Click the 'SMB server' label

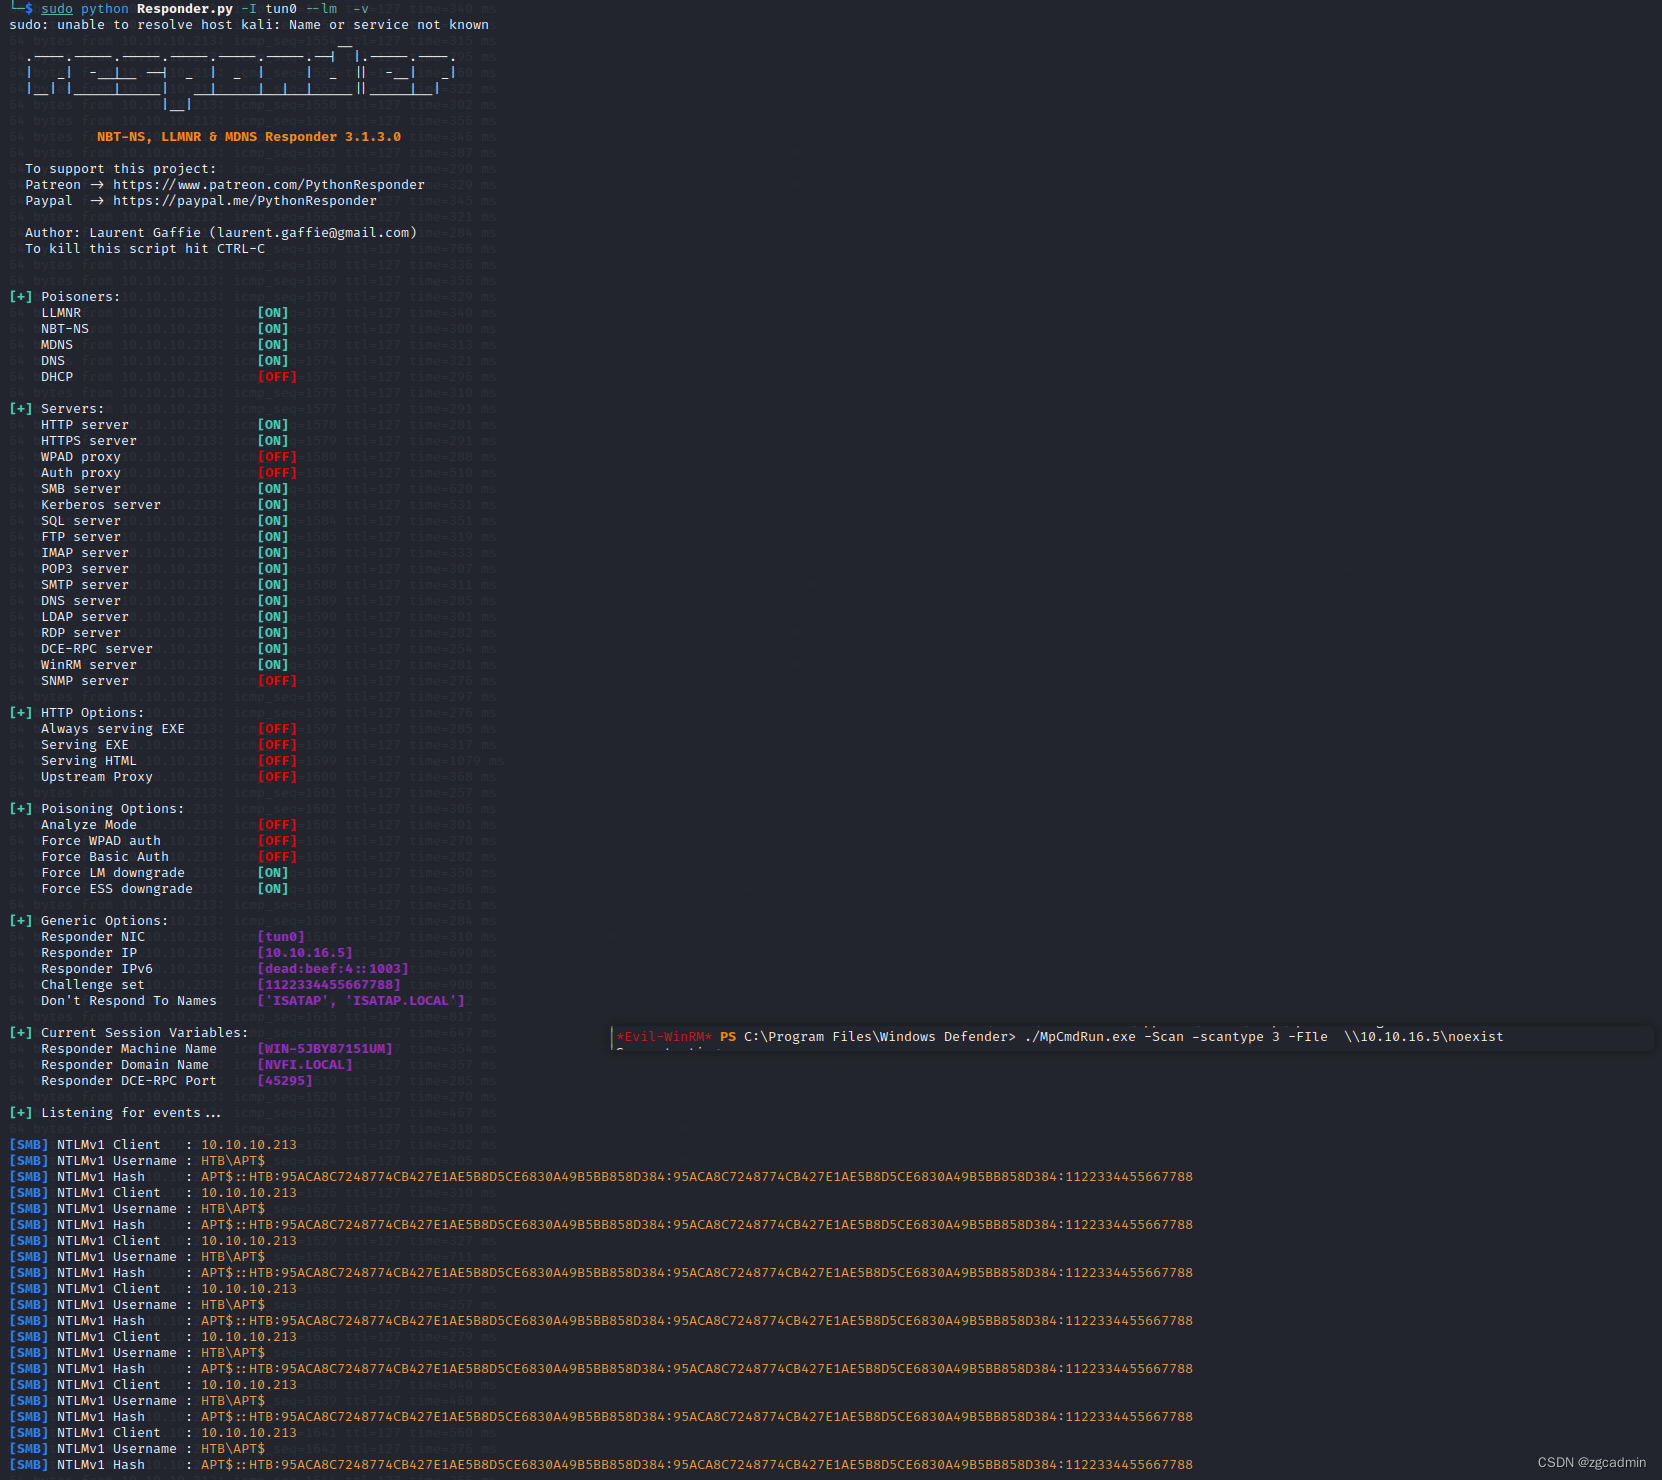[81, 489]
